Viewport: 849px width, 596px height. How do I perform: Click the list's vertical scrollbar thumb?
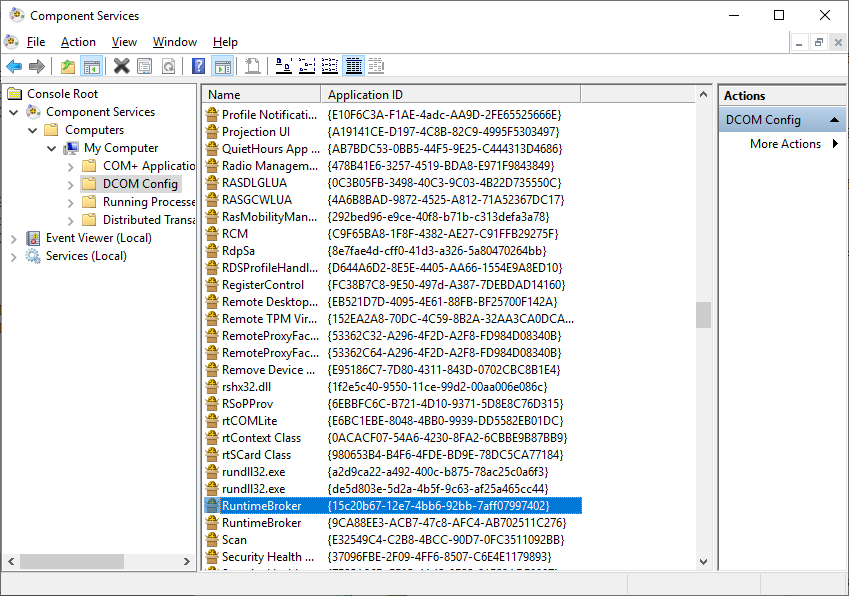tap(703, 315)
